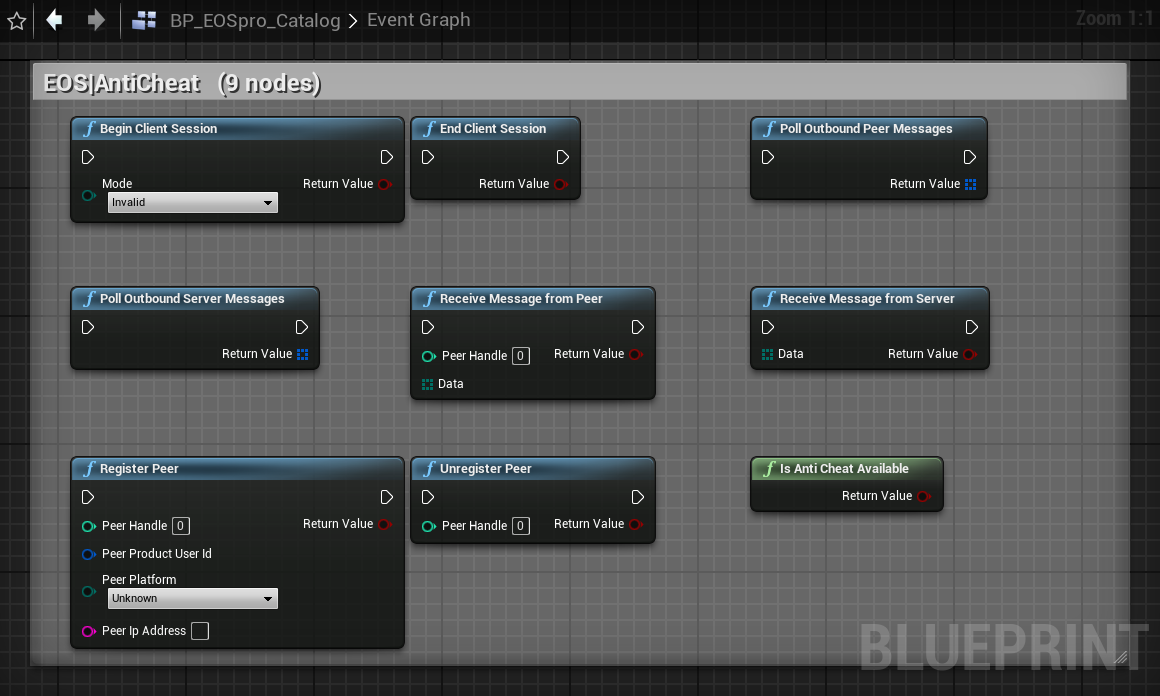Click Receive Message from Server Return Value pin
Image resolution: width=1160 pixels, height=696 pixels.
coord(970,354)
